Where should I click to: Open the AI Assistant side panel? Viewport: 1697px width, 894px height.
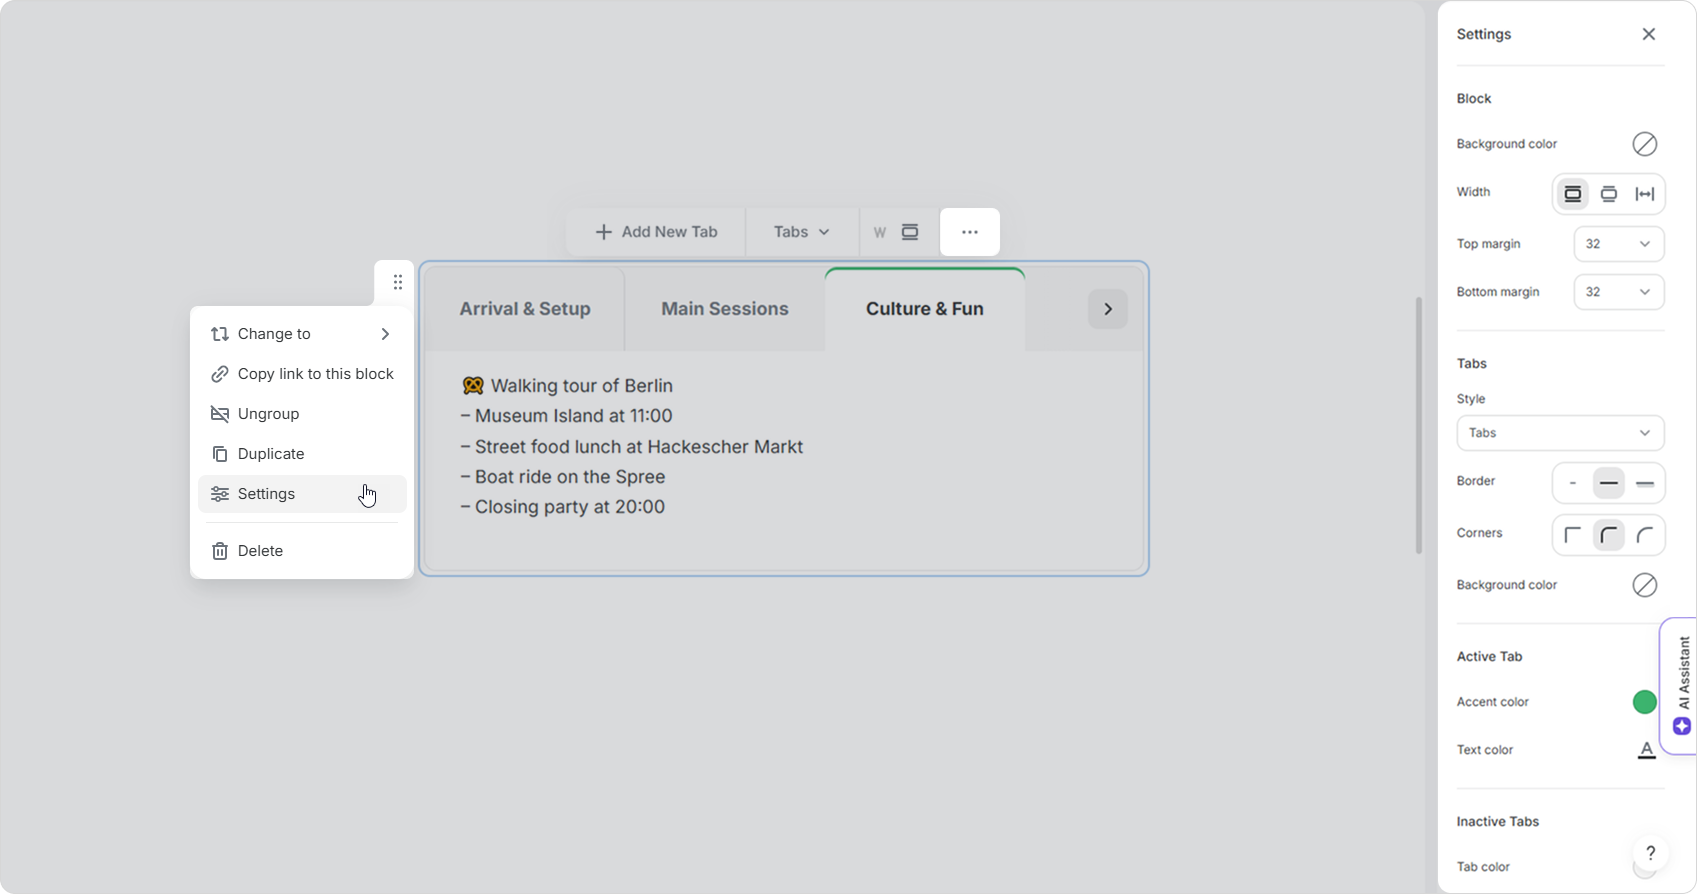click(1682, 686)
